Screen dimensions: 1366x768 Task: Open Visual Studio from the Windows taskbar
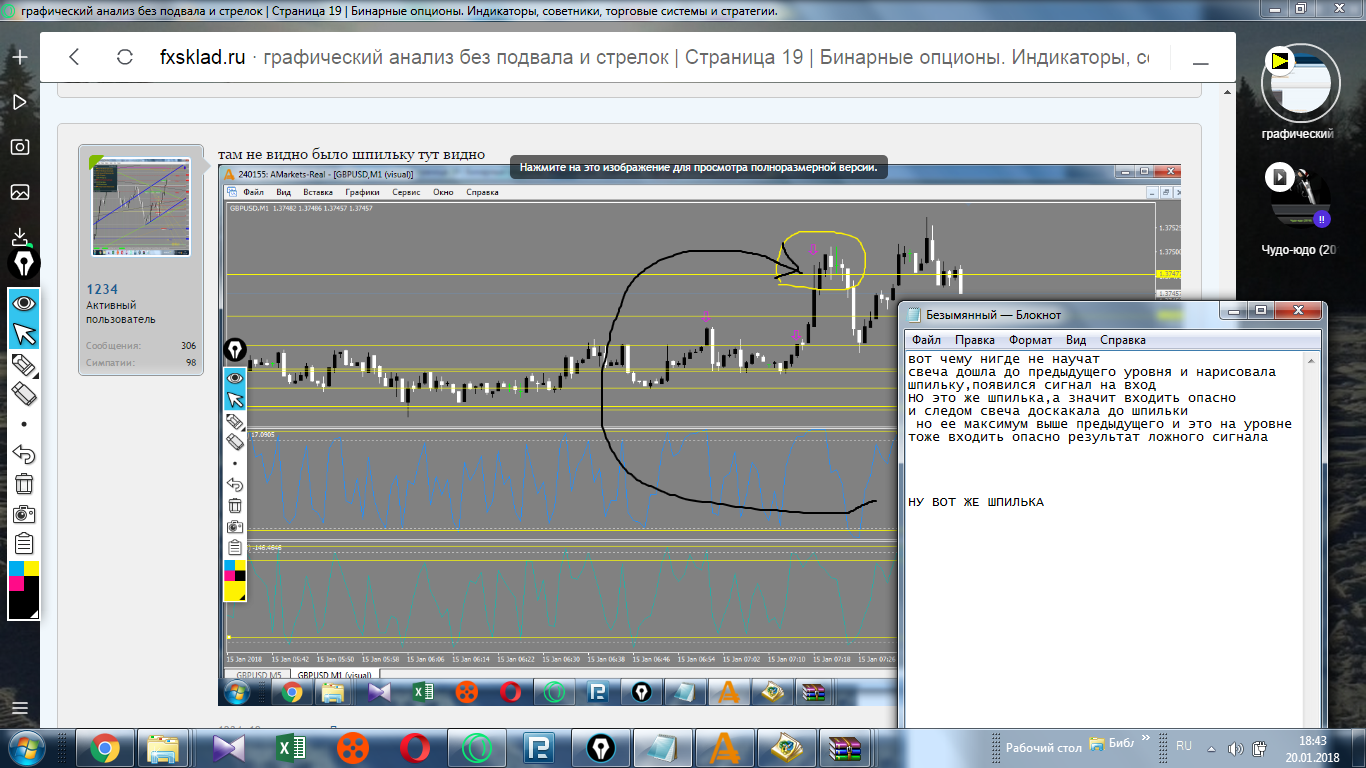click(x=229, y=748)
